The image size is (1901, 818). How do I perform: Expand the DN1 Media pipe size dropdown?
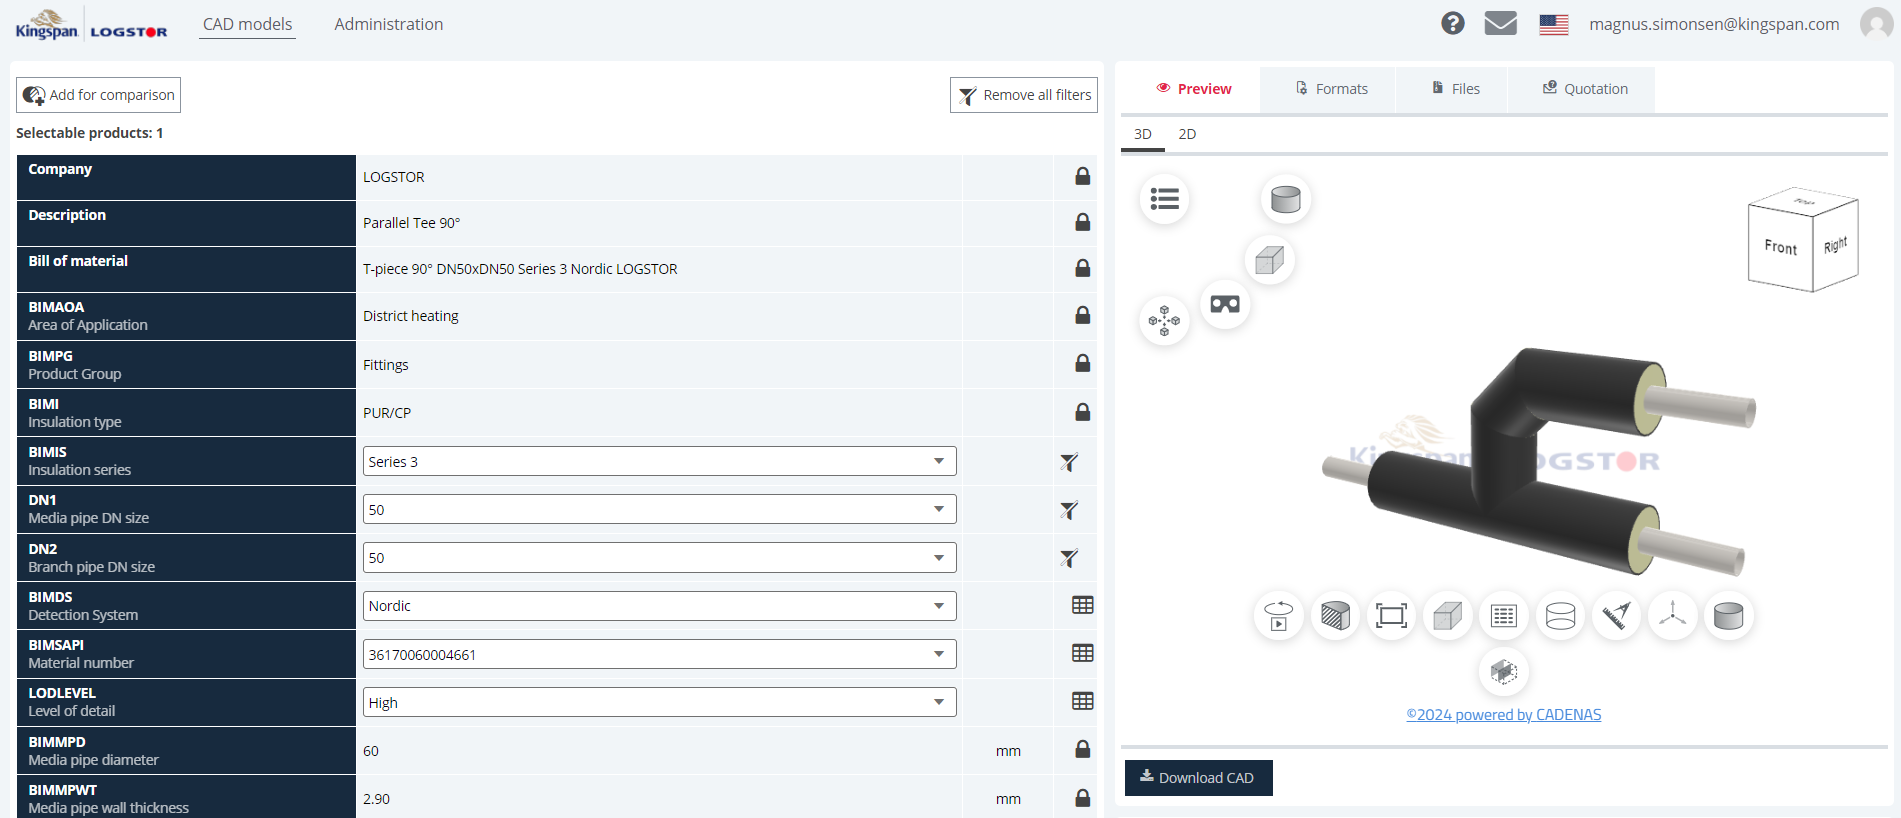[659, 509]
